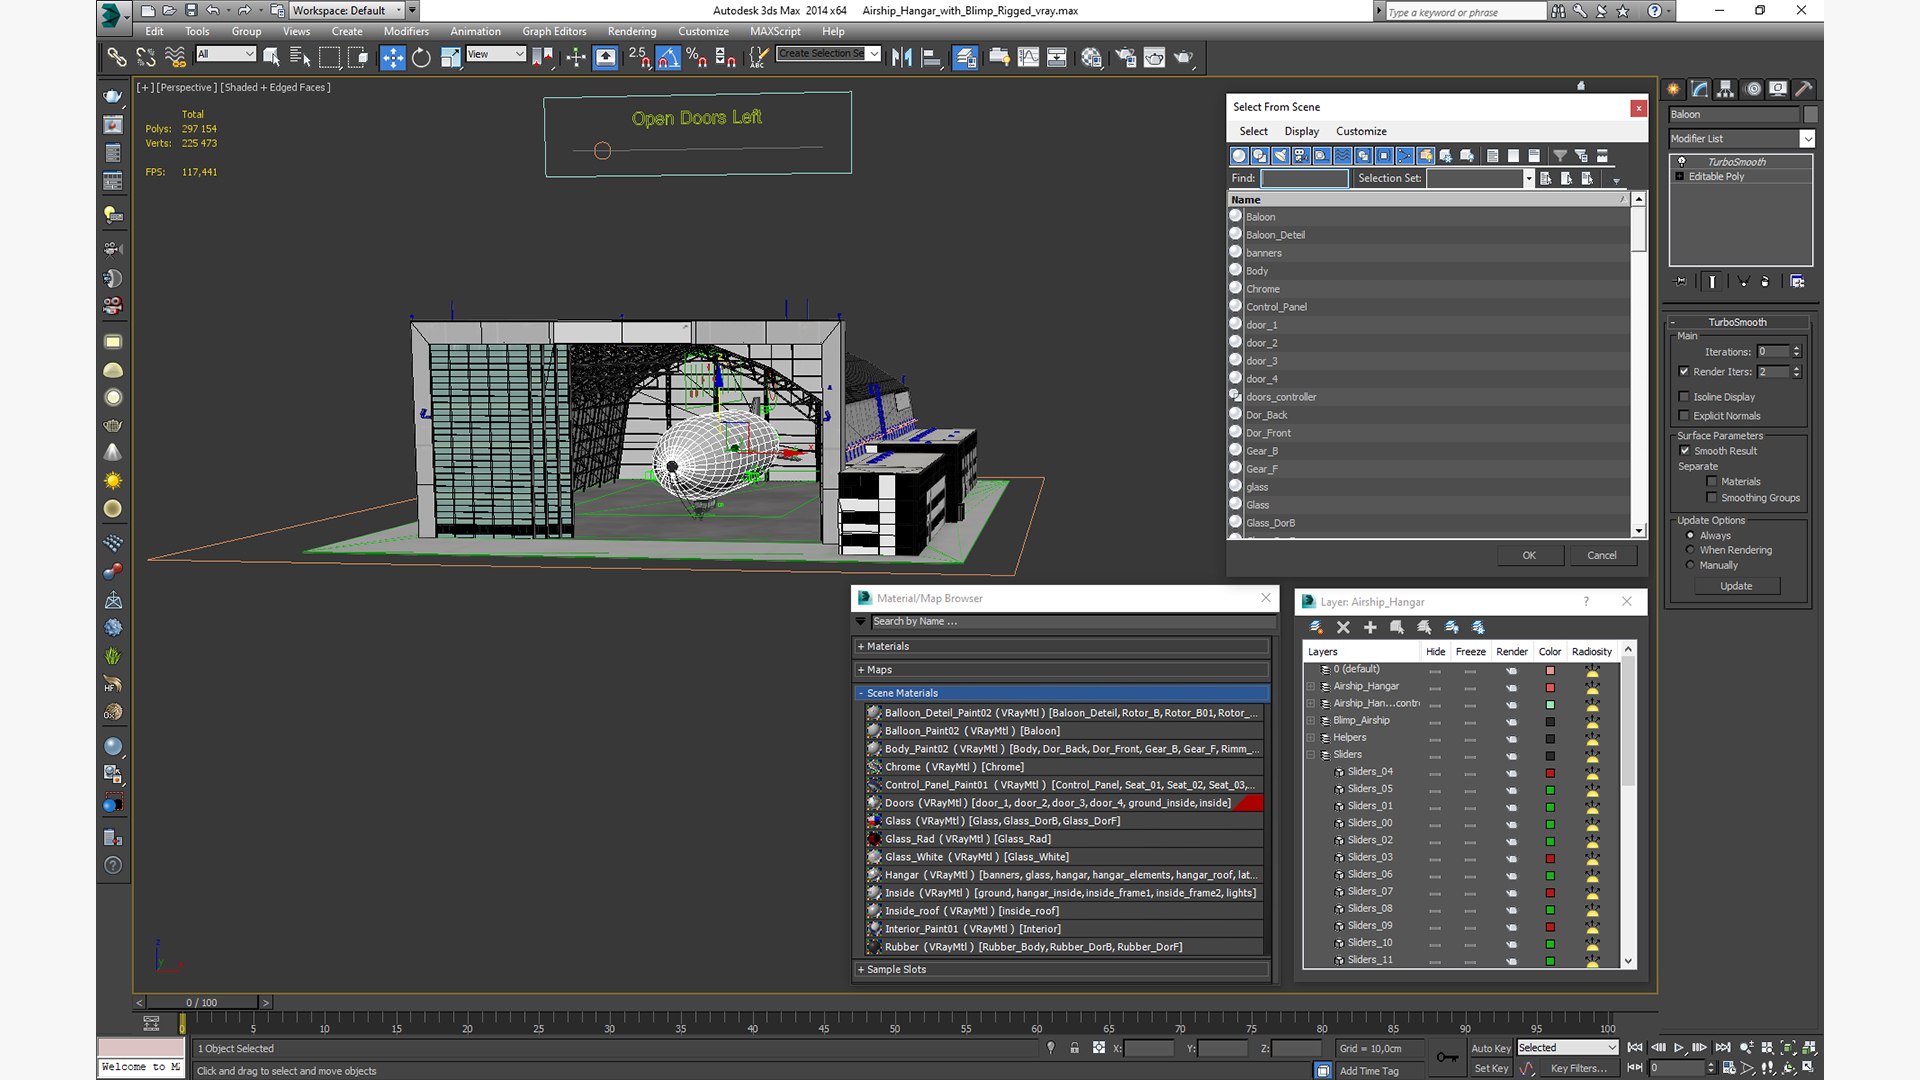Click Configure Modifier Sets icon

1797,282
